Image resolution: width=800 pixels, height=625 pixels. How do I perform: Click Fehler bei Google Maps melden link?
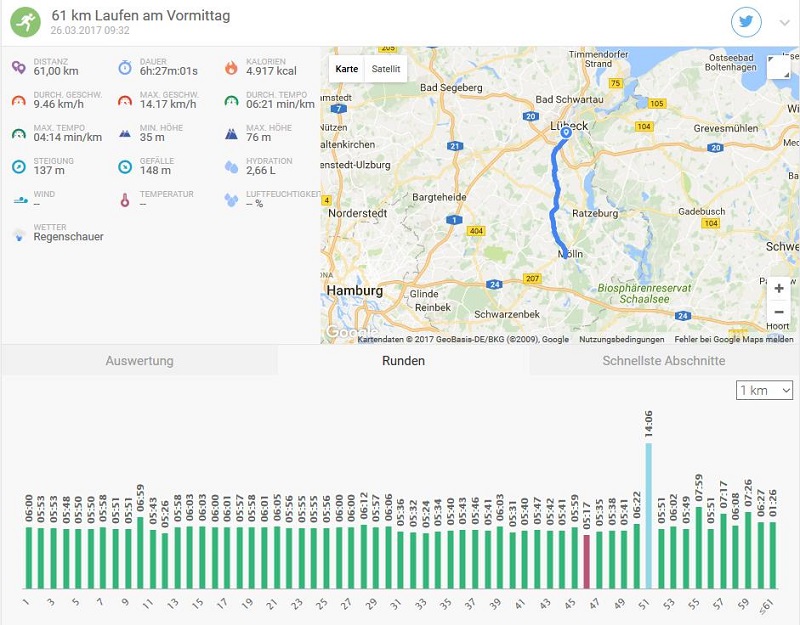[734, 340]
